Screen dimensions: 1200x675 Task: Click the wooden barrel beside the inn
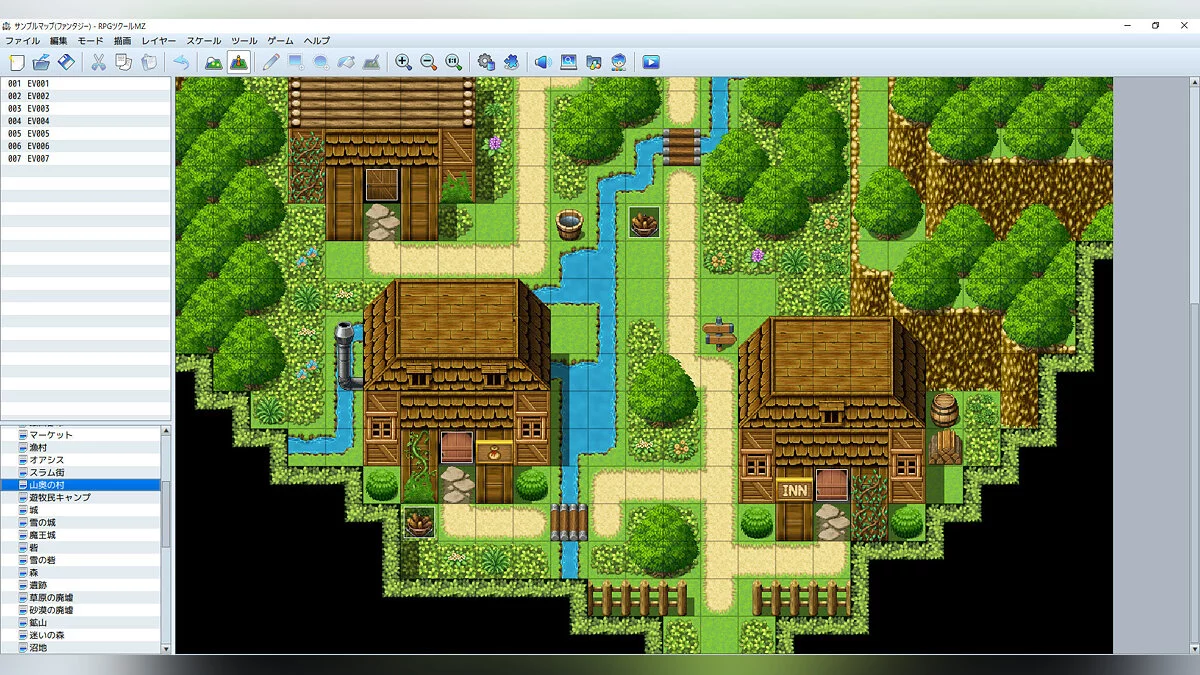[944, 410]
